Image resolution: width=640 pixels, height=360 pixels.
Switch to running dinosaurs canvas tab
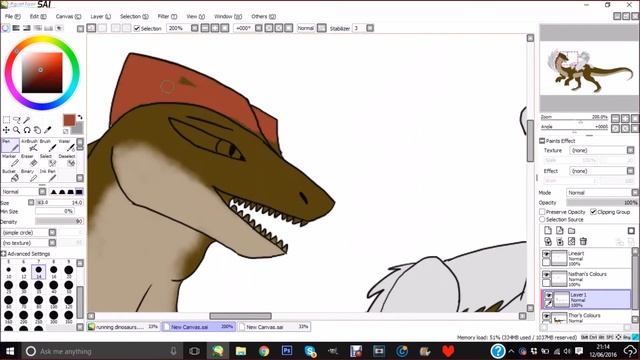[x=124, y=327]
